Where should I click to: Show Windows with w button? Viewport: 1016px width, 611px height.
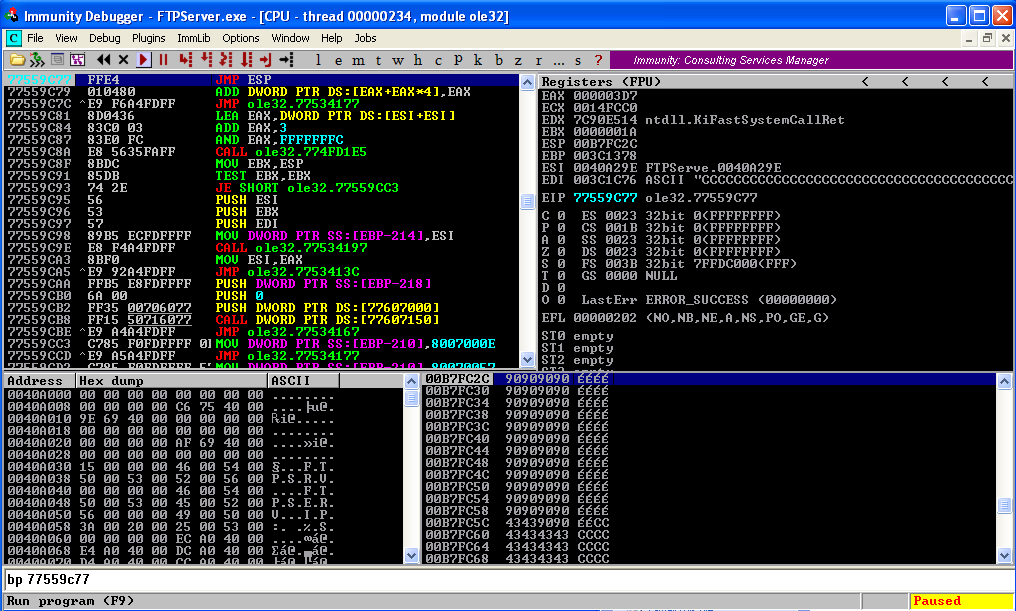398,60
